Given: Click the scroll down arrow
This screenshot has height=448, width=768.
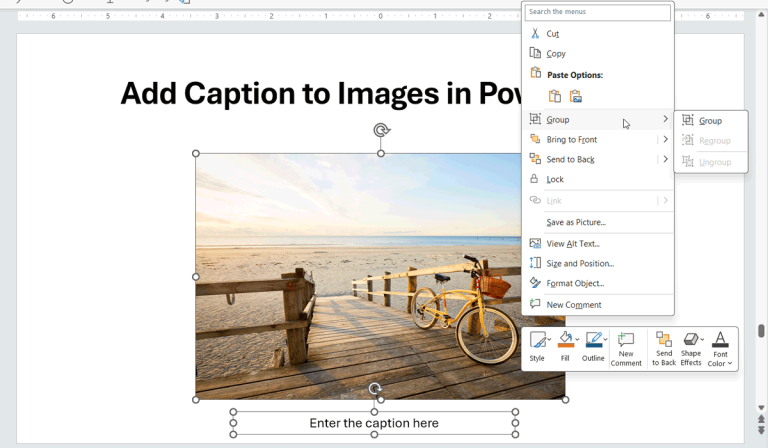Looking at the screenshot, I should (761, 407).
